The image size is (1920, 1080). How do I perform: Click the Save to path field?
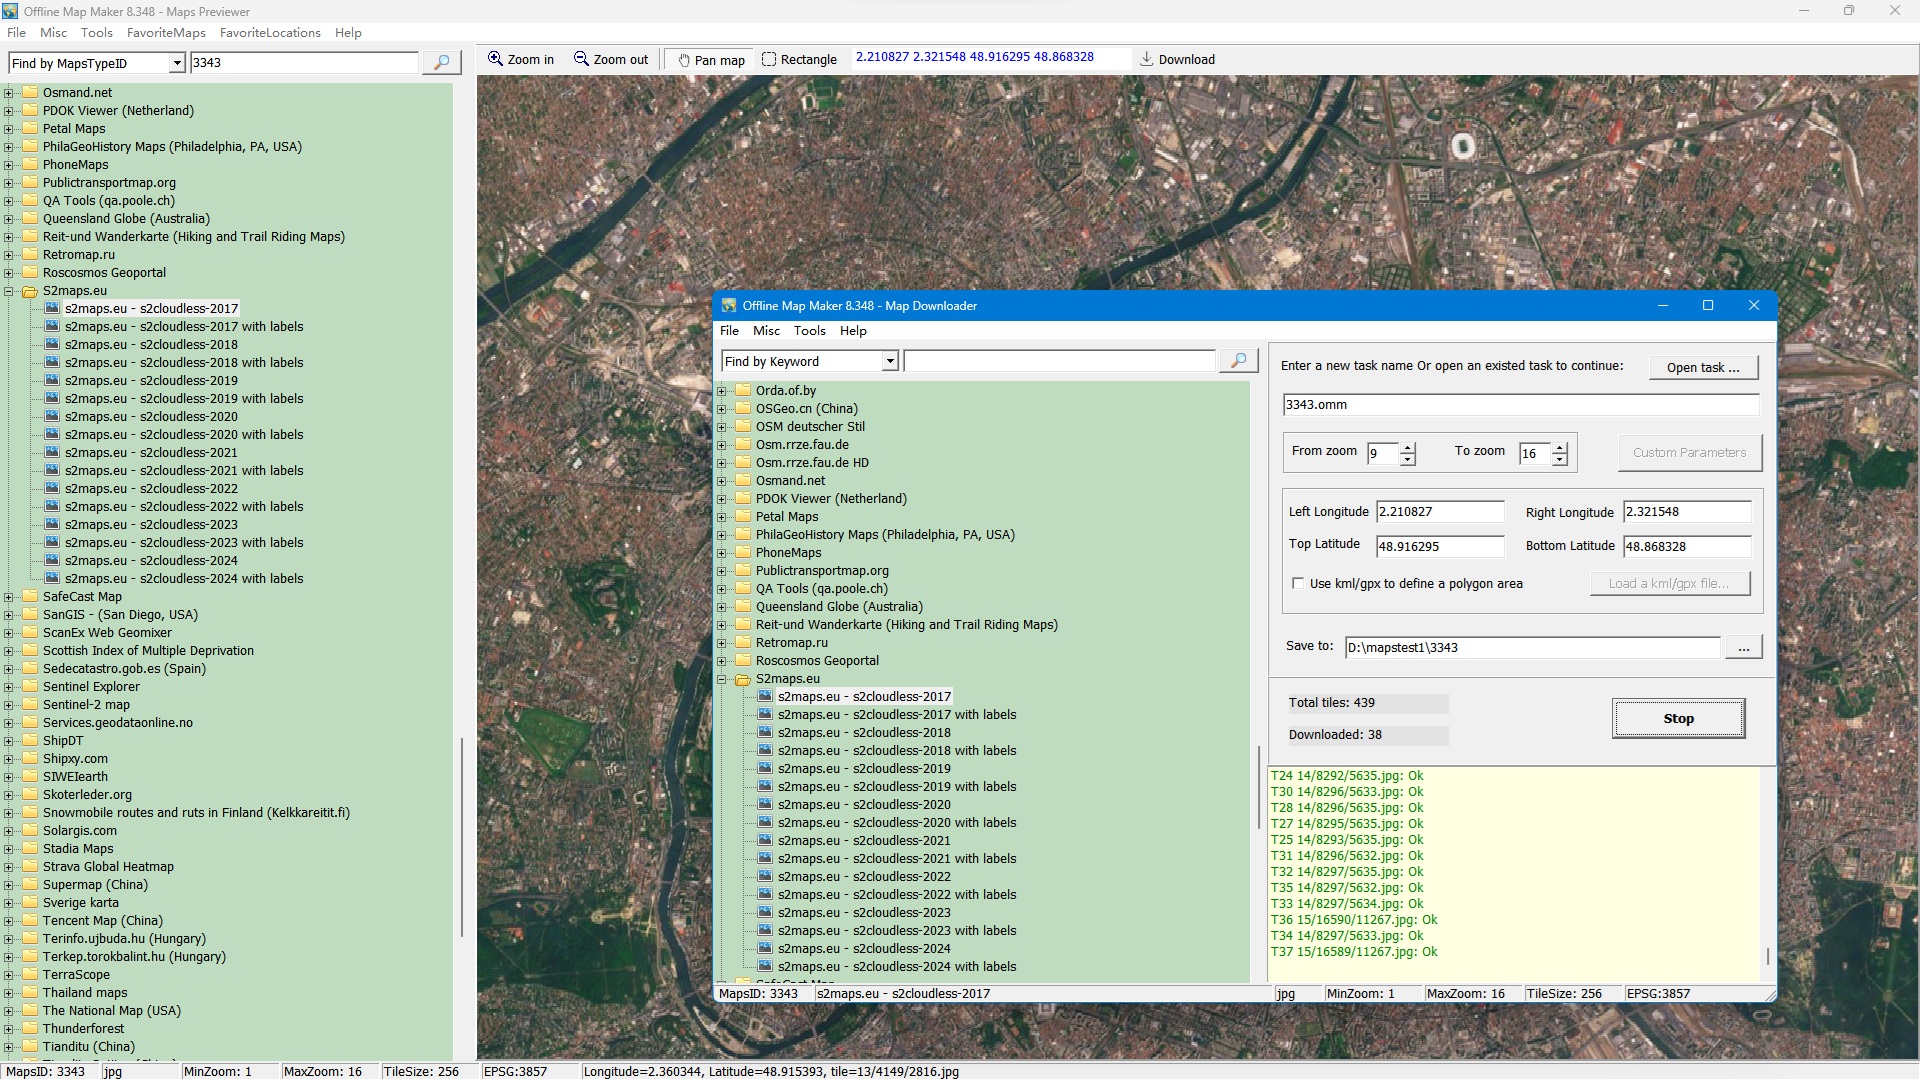[1531, 647]
